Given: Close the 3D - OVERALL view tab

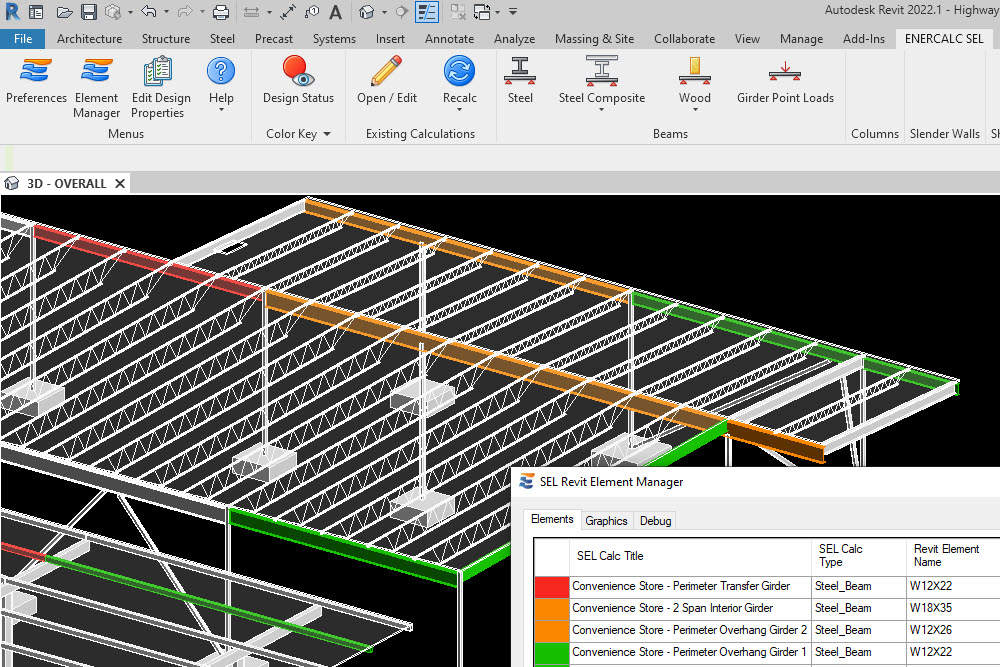Looking at the screenshot, I should click(x=120, y=184).
